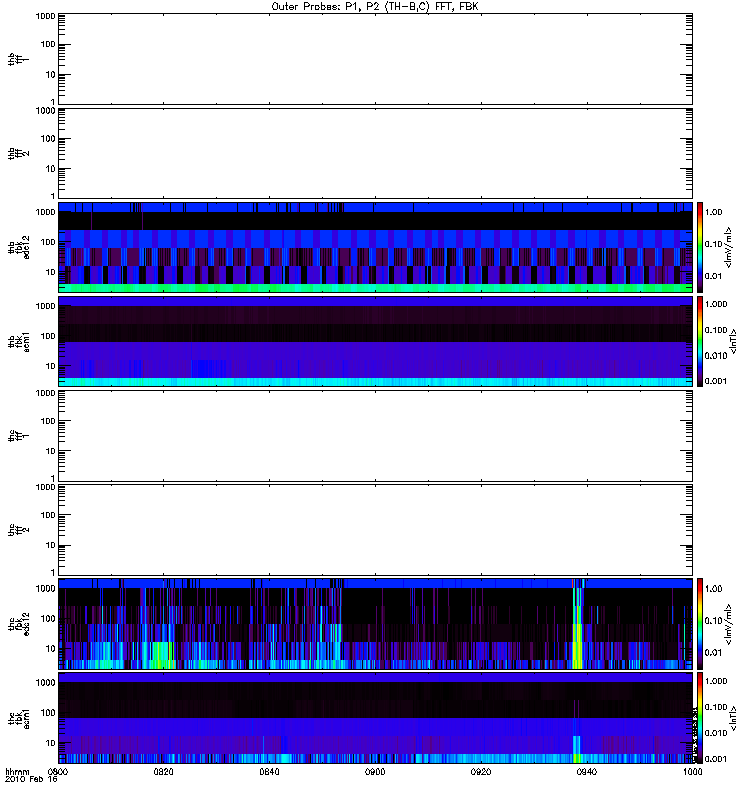750x800 pixels.
Task: Click the "thc fbk edc12" axis label
Action: [19, 624]
